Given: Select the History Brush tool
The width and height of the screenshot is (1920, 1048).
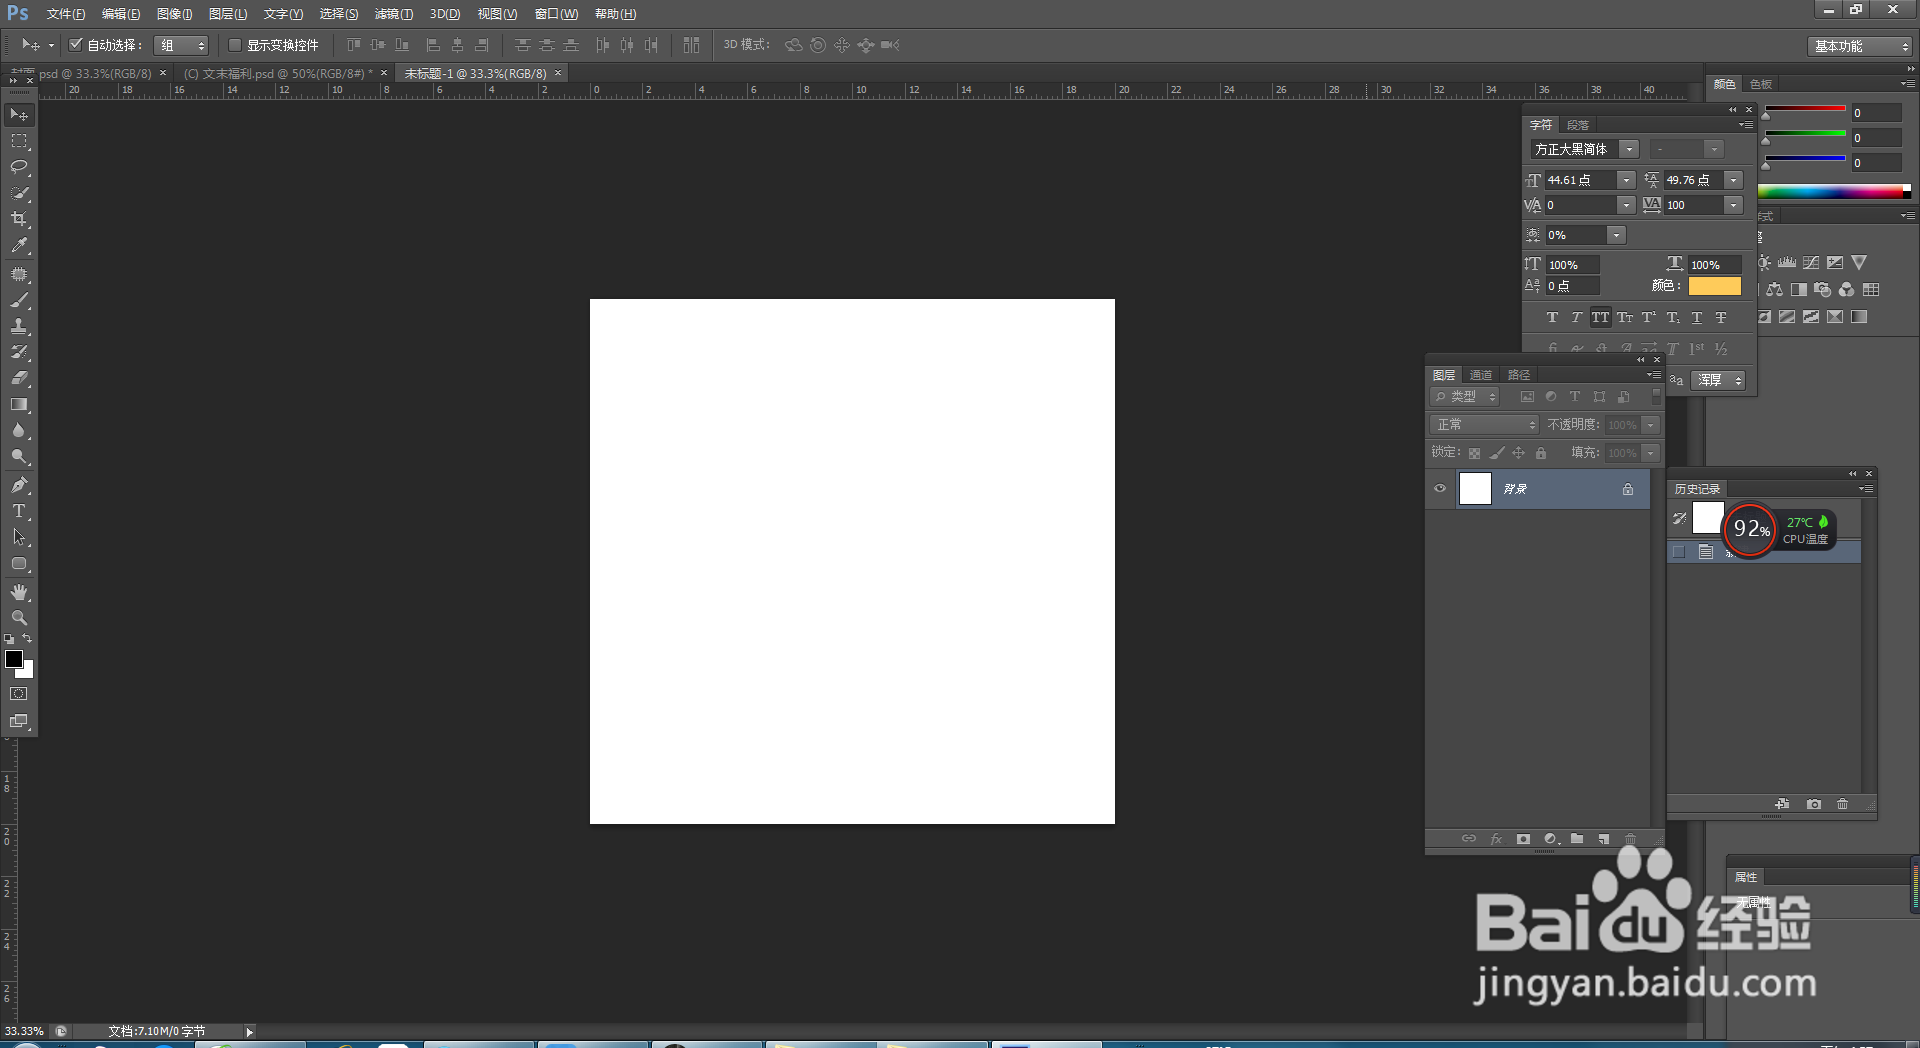Looking at the screenshot, I should click(x=19, y=352).
